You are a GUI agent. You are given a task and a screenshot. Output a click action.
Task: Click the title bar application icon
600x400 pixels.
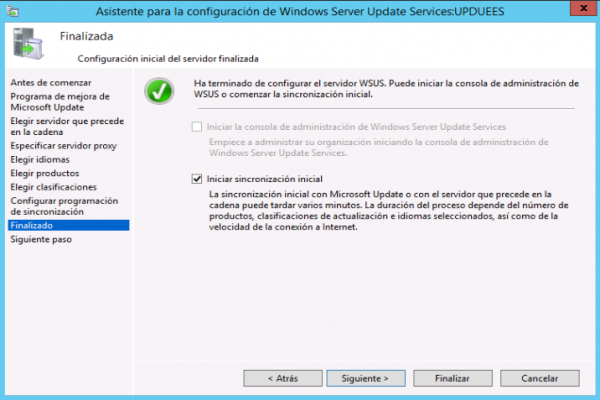point(13,11)
